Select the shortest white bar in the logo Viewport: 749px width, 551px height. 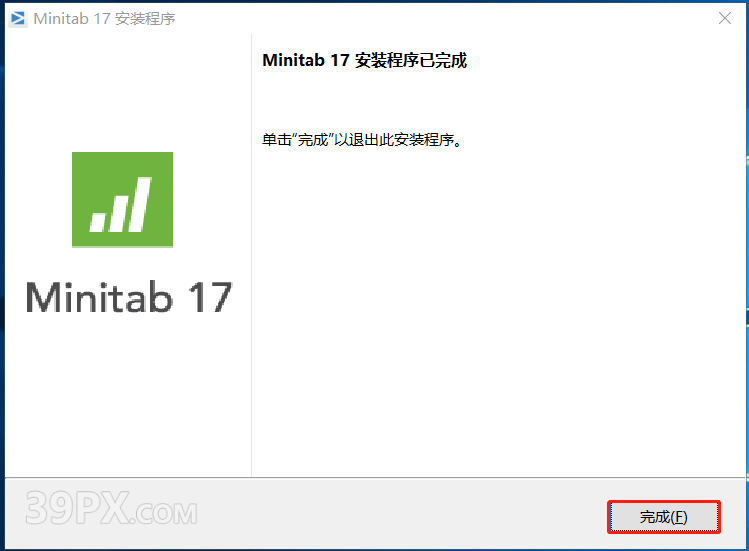coord(97,224)
